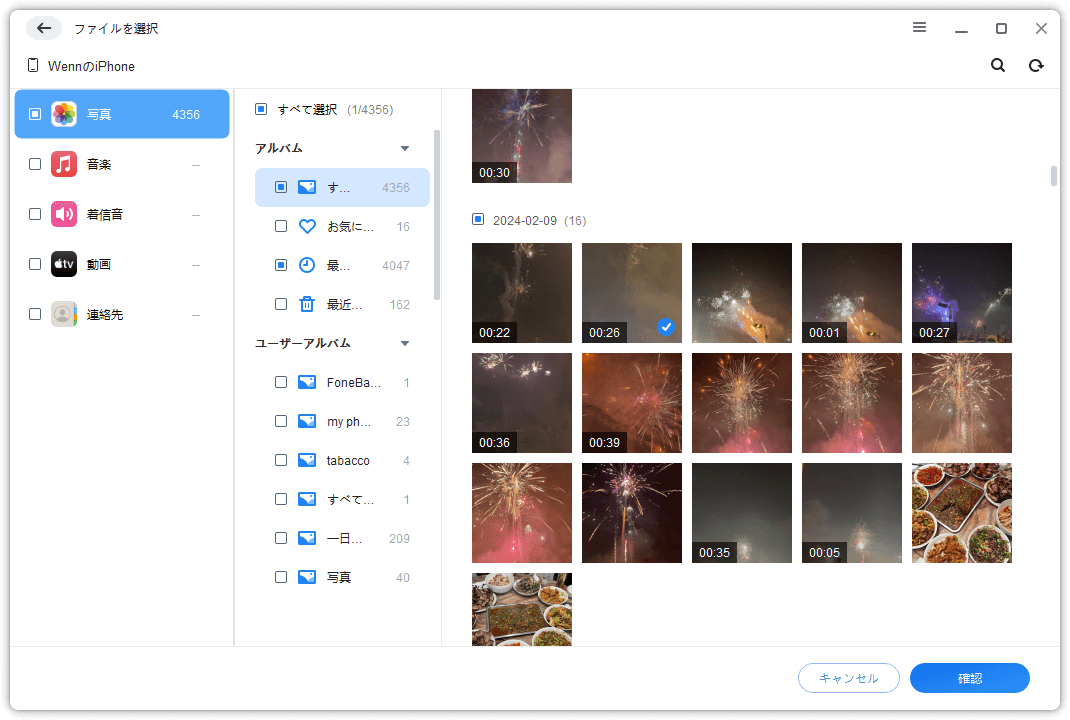Collapse the アルバム section arrow

(x=405, y=148)
